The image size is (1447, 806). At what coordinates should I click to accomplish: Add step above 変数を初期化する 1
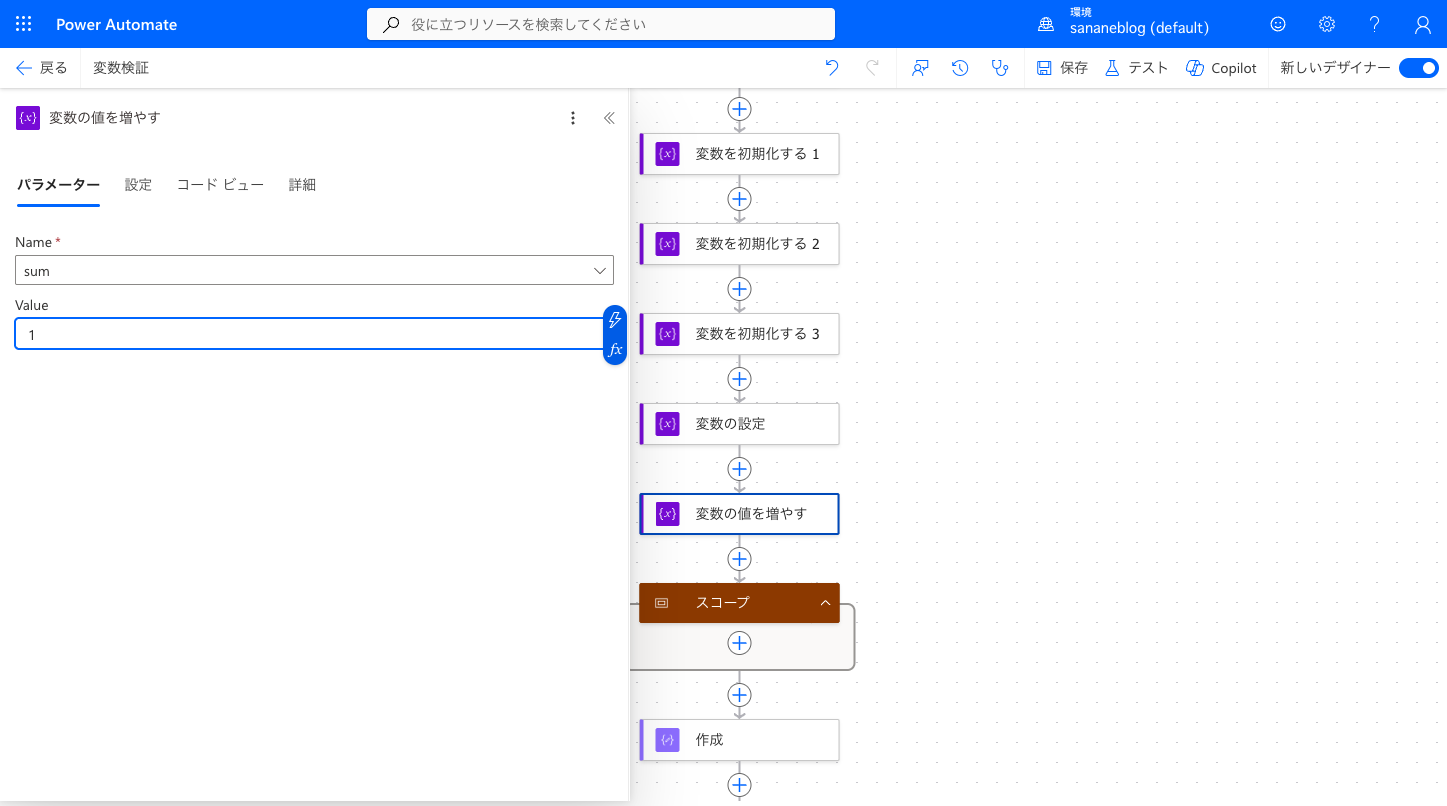tap(739, 108)
